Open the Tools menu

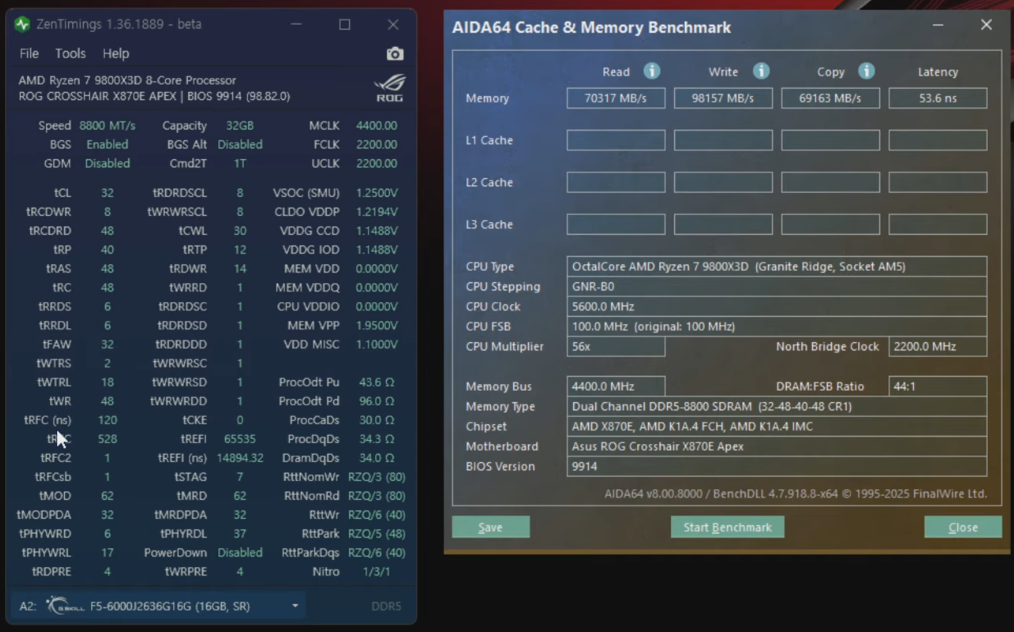pyautogui.click(x=70, y=54)
